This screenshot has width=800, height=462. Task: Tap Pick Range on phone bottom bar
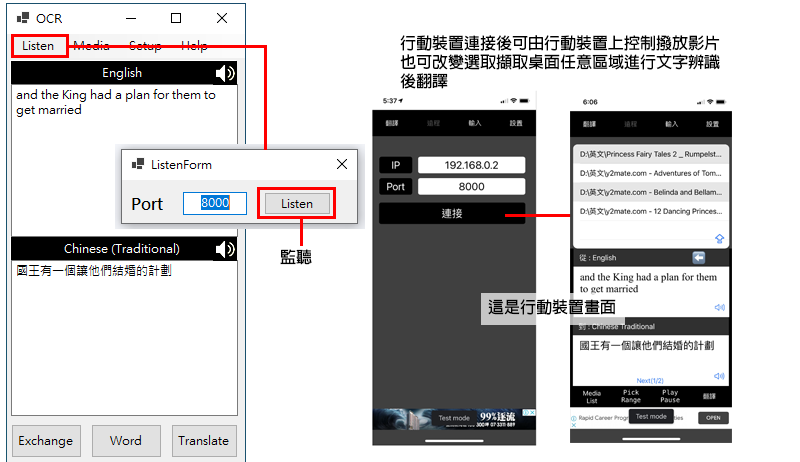[x=631, y=396]
